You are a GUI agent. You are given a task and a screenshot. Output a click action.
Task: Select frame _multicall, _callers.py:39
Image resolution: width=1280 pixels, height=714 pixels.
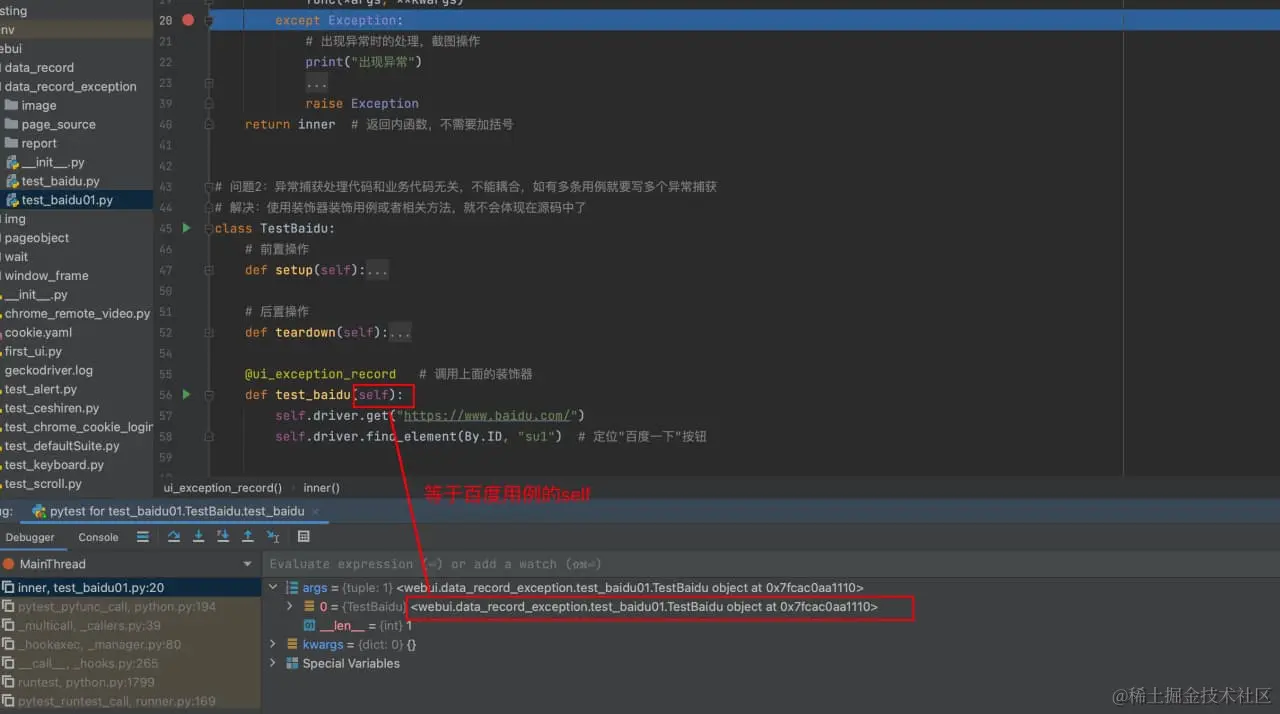pyautogui.click(x=130, y=626)
